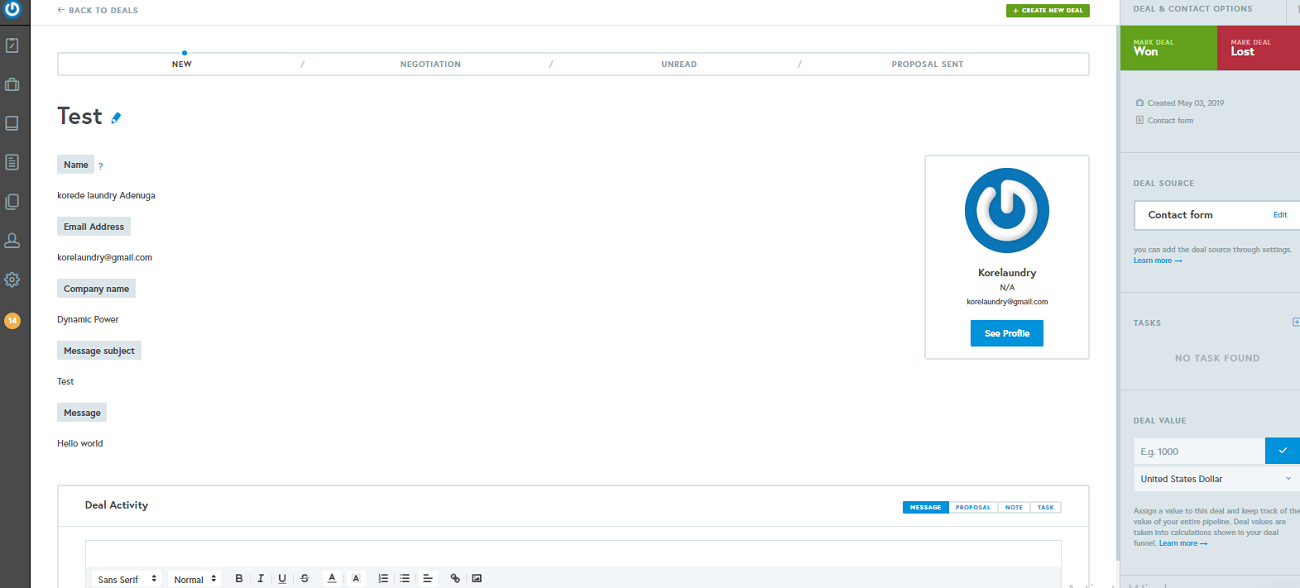Insert a link using the editor toolbar

[455, 578]
